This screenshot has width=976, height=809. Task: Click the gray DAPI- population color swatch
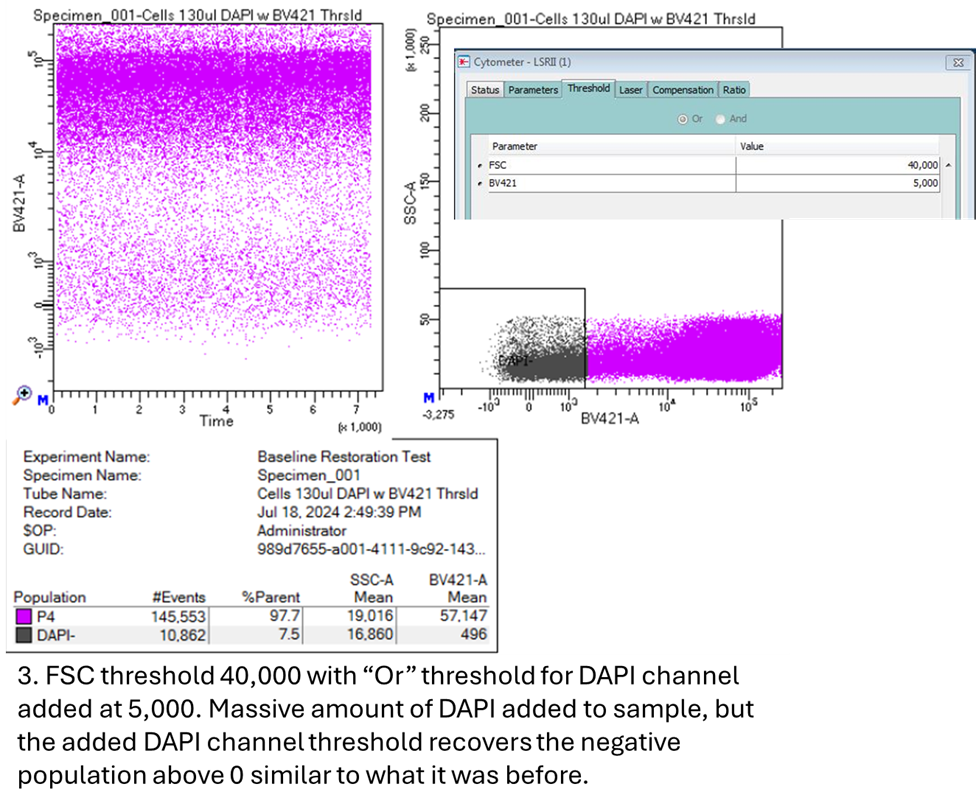[24, 635]
